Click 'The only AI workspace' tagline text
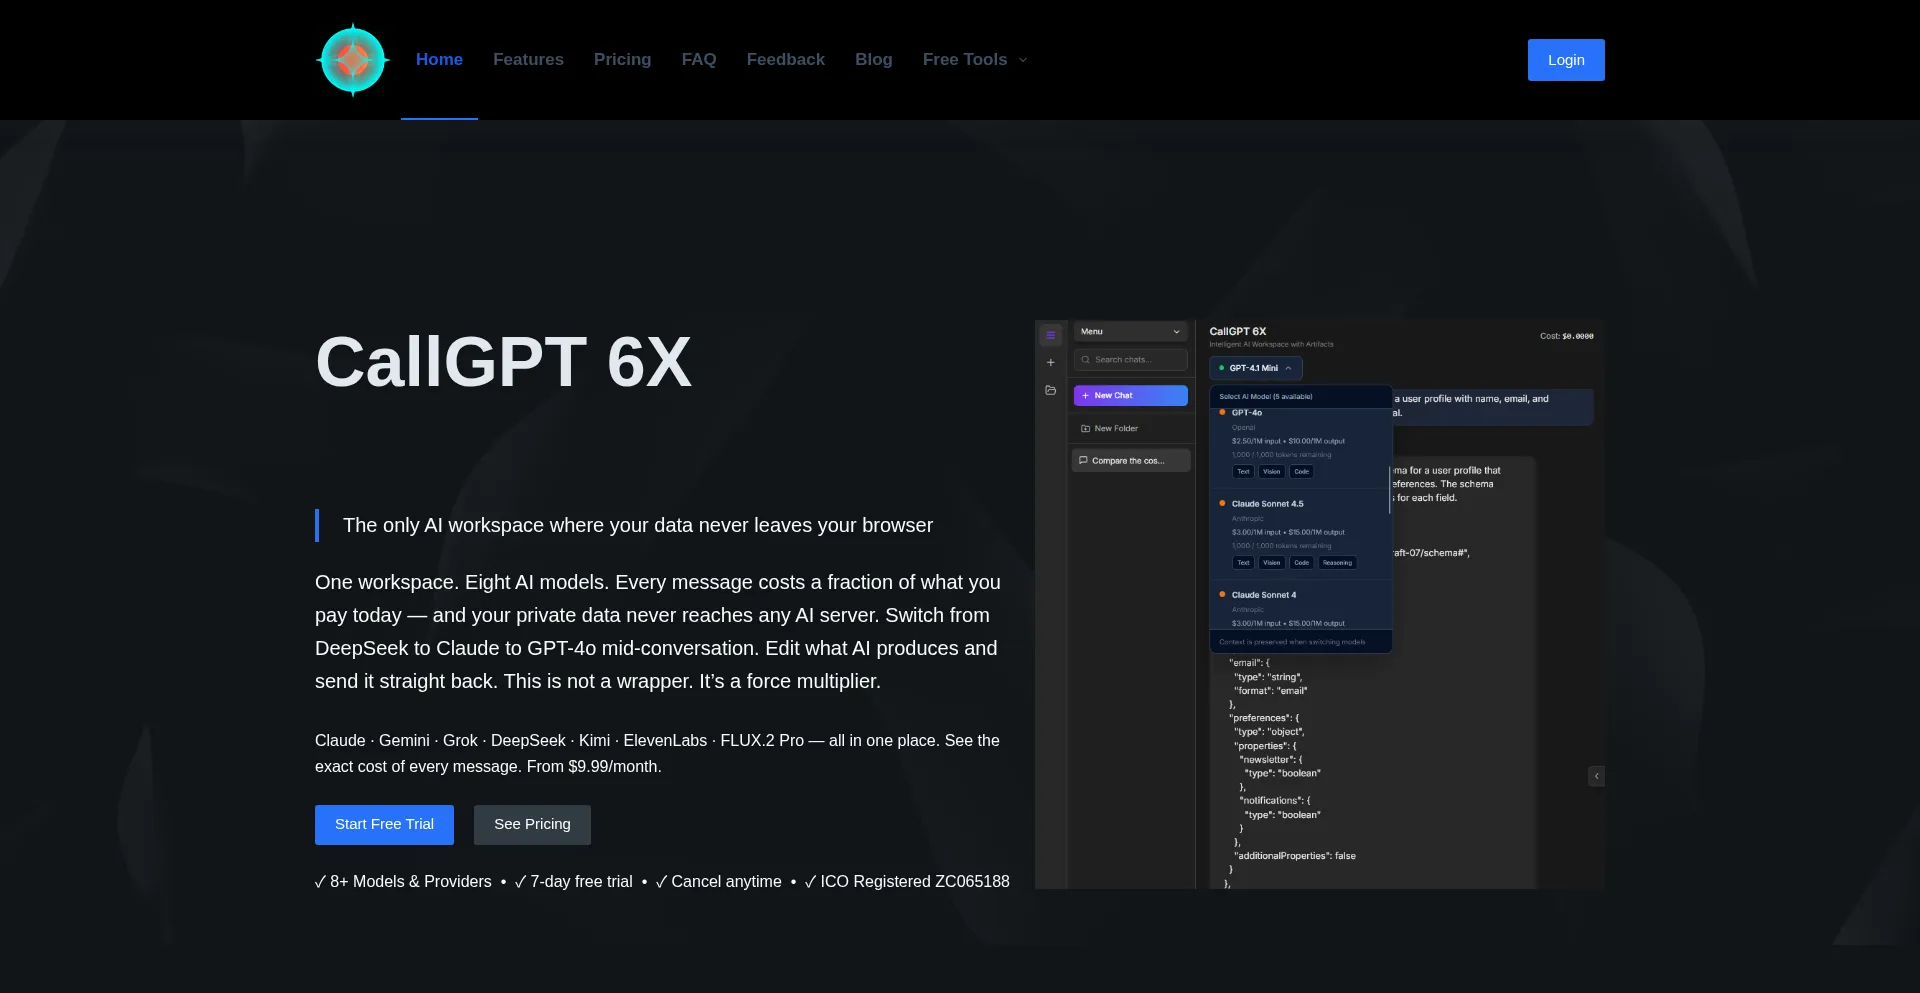This screenshot has height=993, width=1920. pyautogui.click(x=638, y=526)
